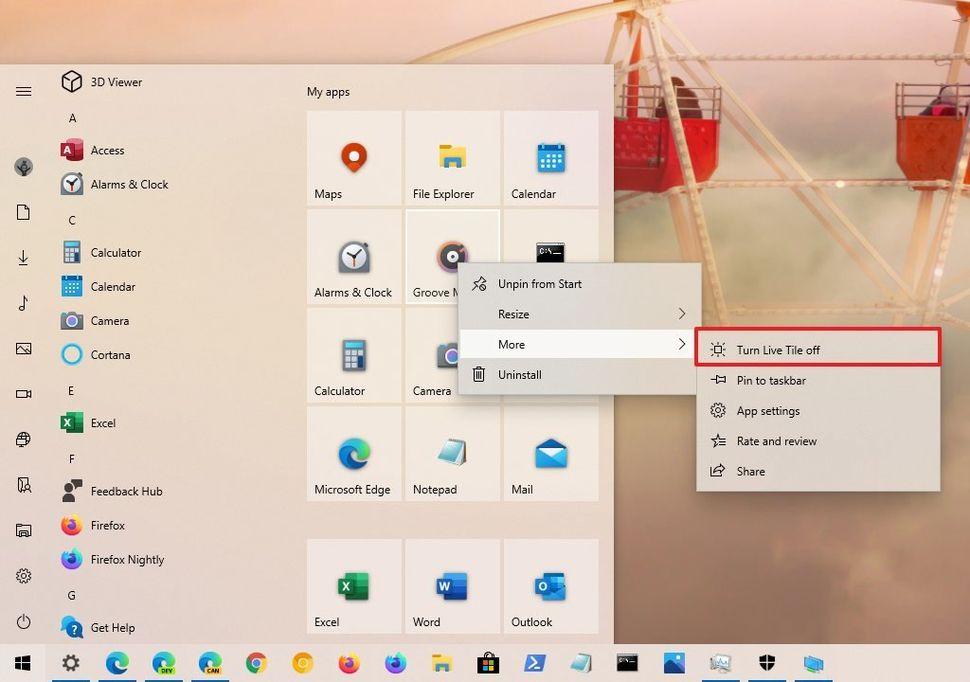Open Videos from the Start sidebar
970x682 pixels.
coord(24,394)
